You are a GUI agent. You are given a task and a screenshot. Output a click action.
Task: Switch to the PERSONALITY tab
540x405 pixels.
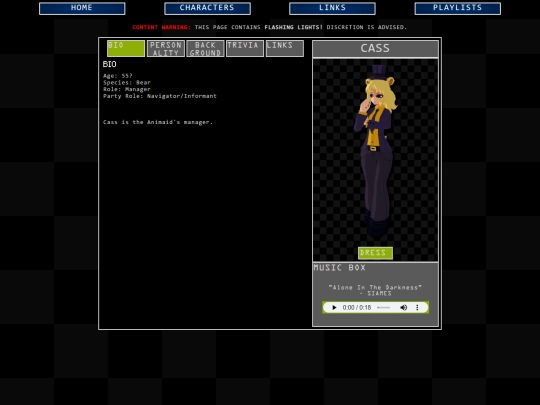coord(166,49)
